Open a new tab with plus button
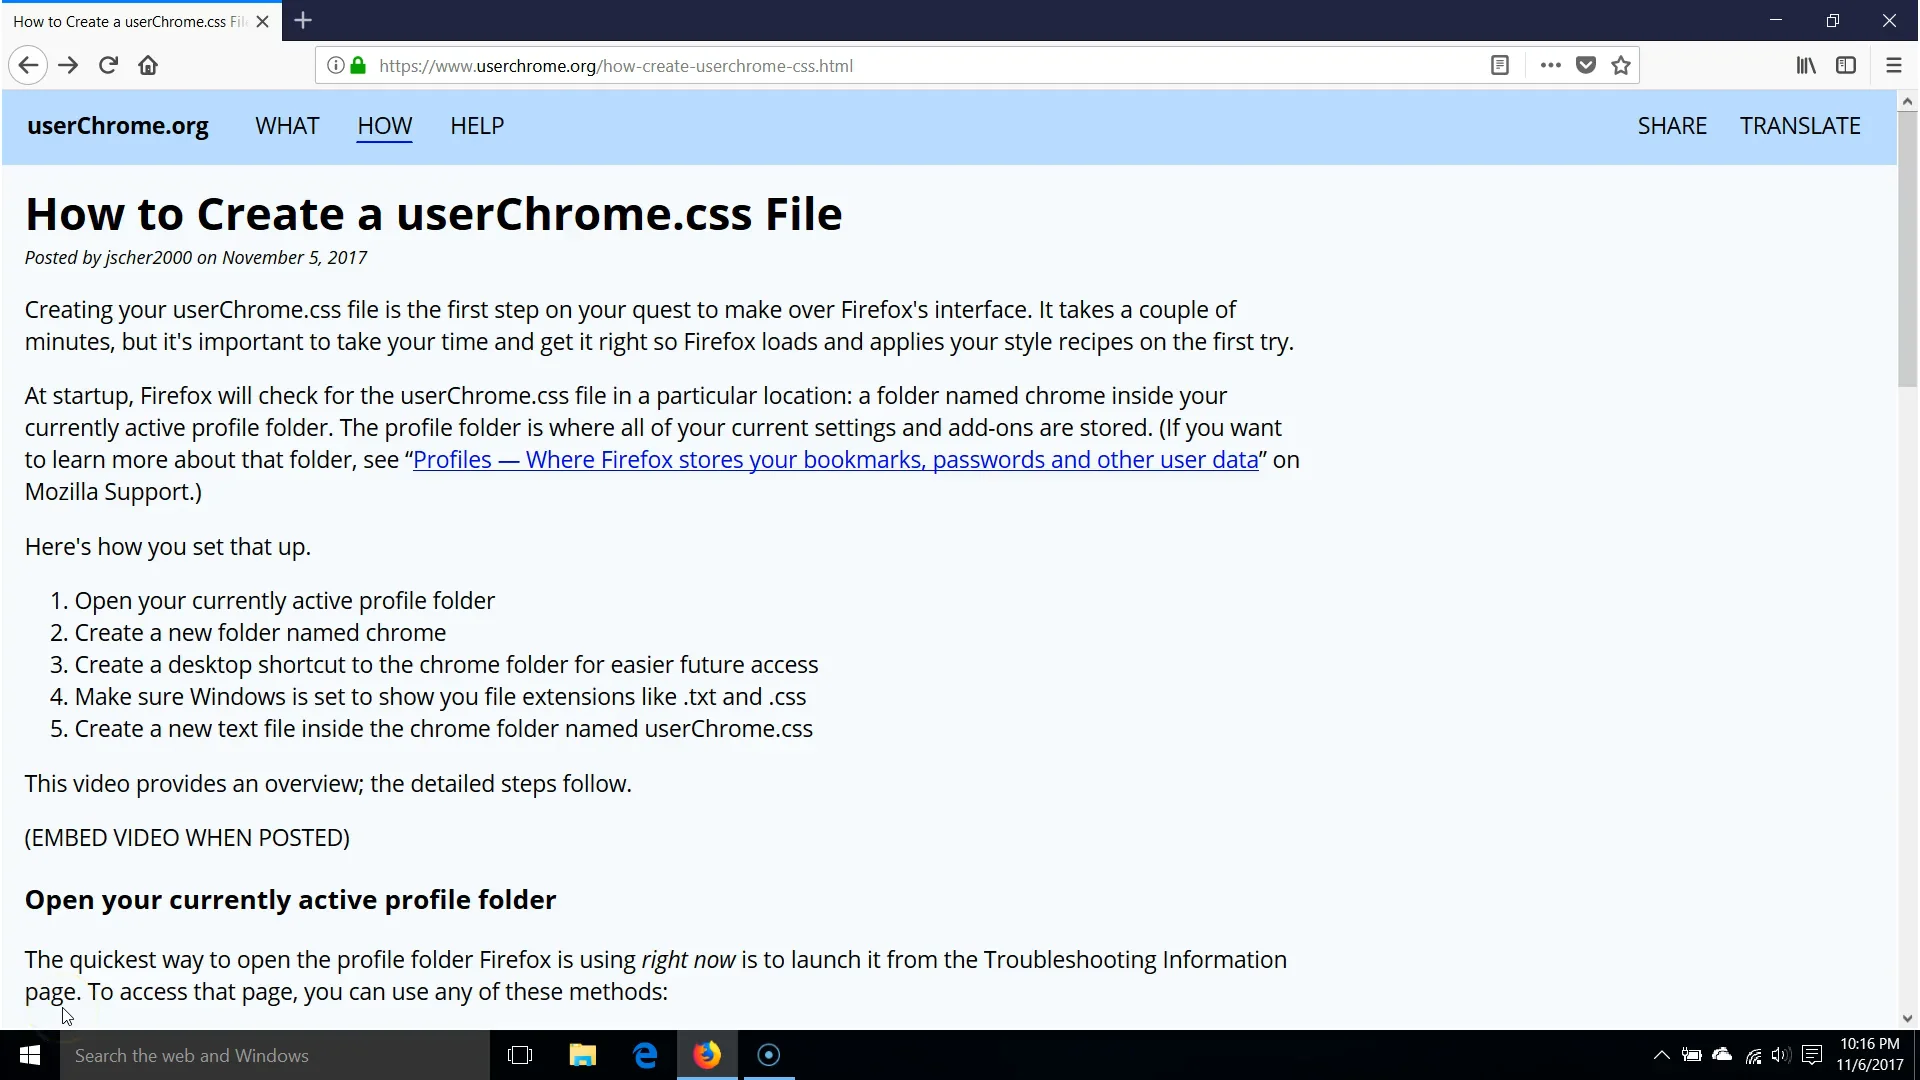Image resolution: width=1920 pixels, height=1080 pixels. point(303,21)
